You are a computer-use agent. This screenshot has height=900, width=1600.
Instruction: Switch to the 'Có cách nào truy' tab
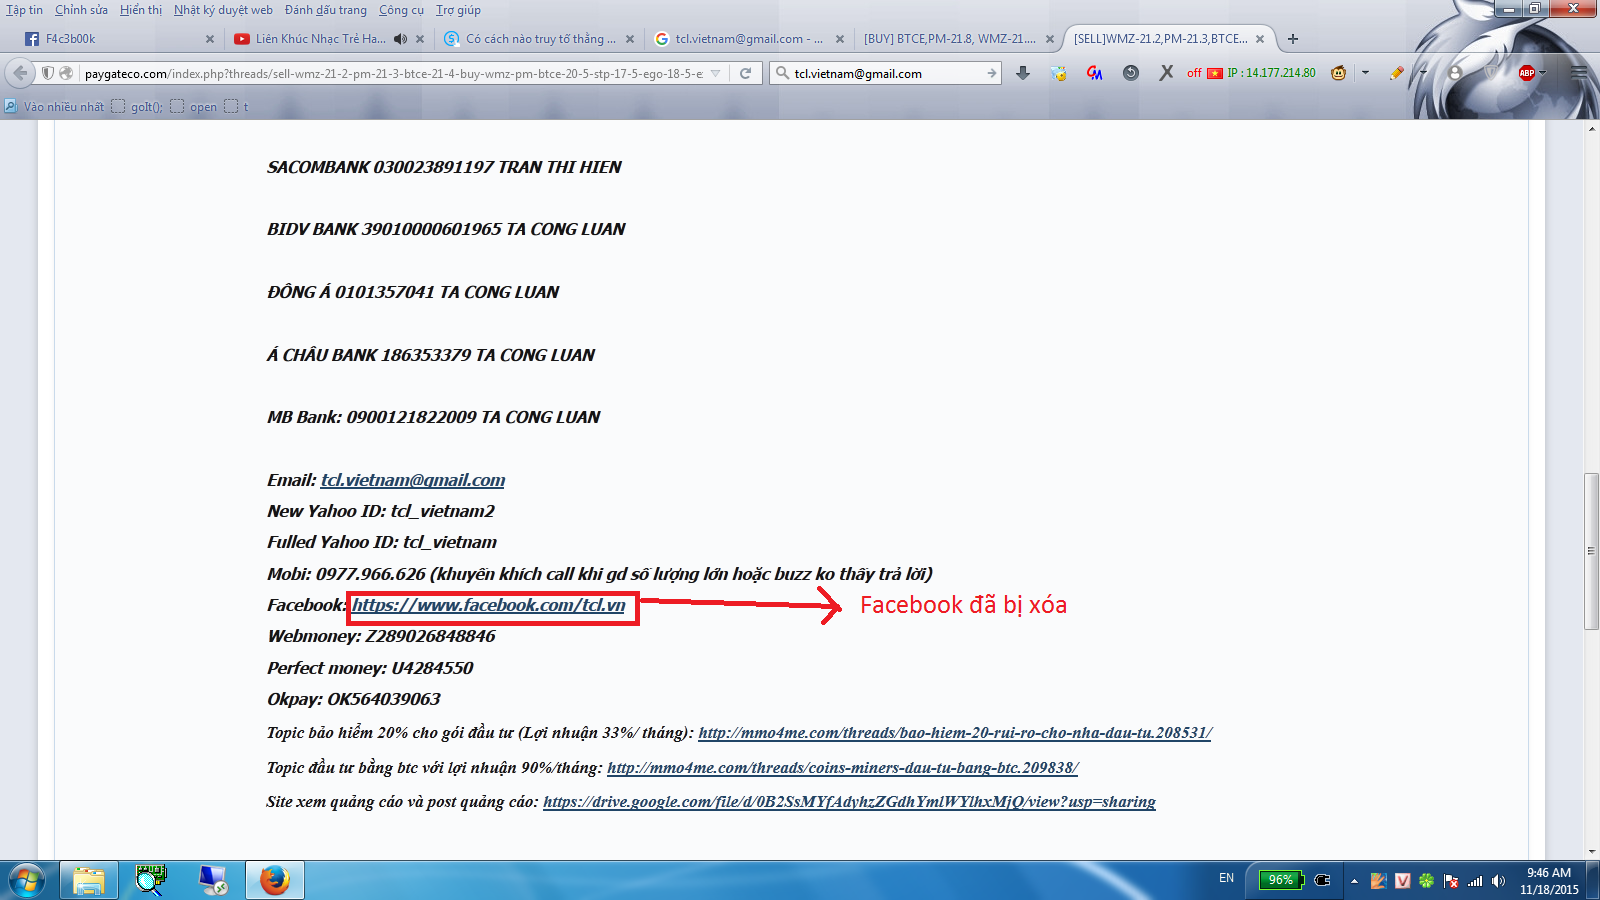(x=540, y=39)
